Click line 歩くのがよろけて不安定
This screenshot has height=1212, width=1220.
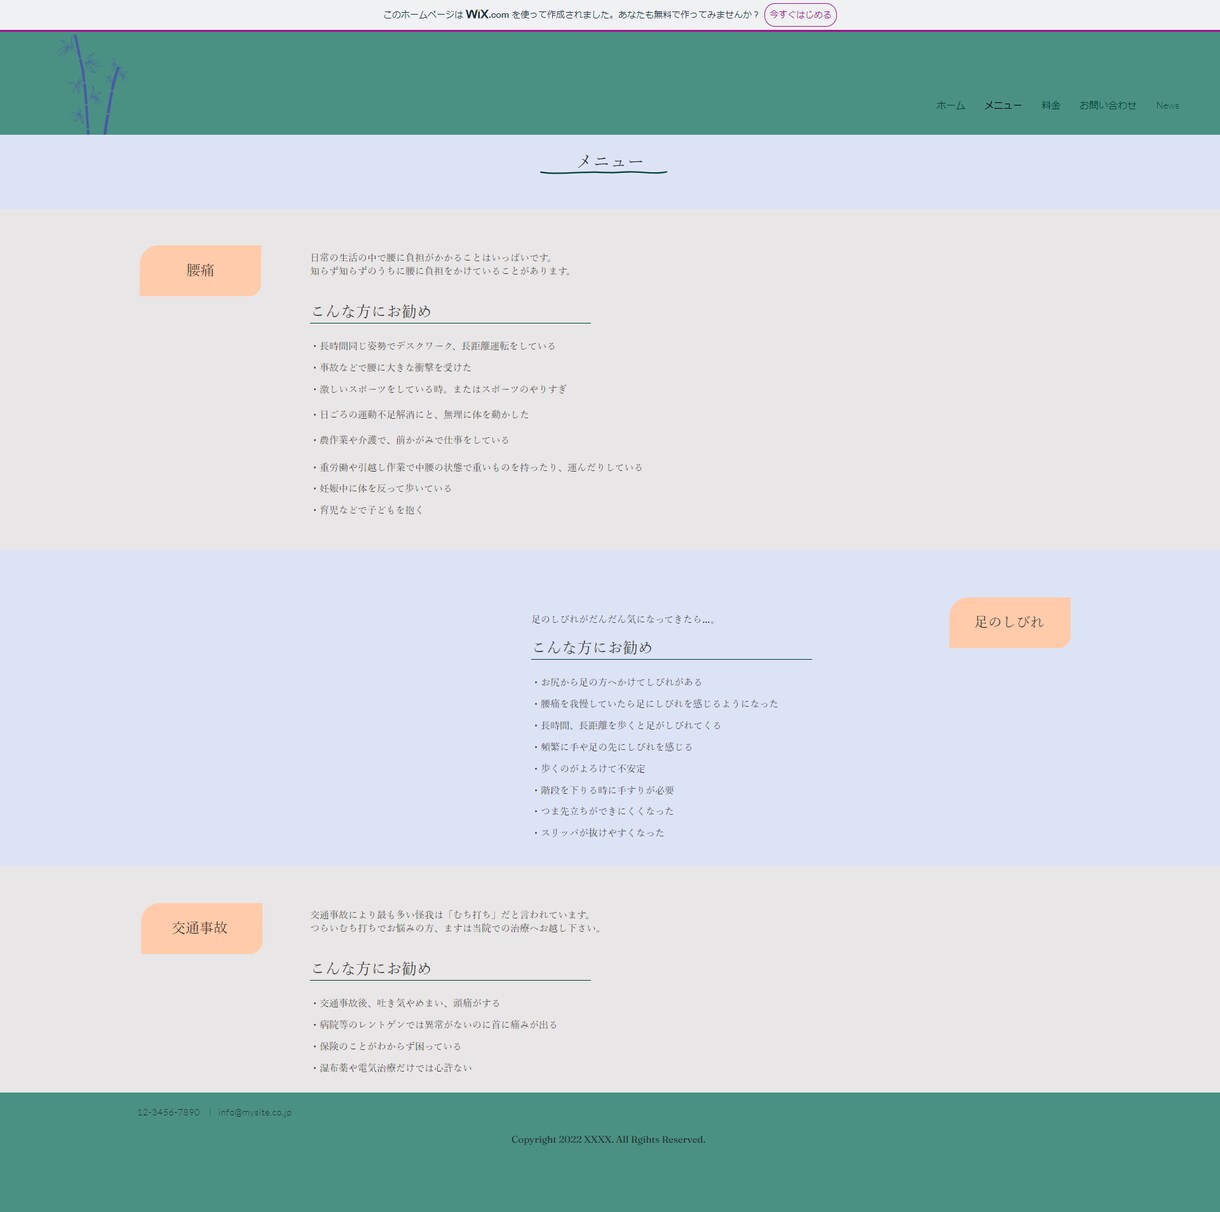(x=588, y=769)
